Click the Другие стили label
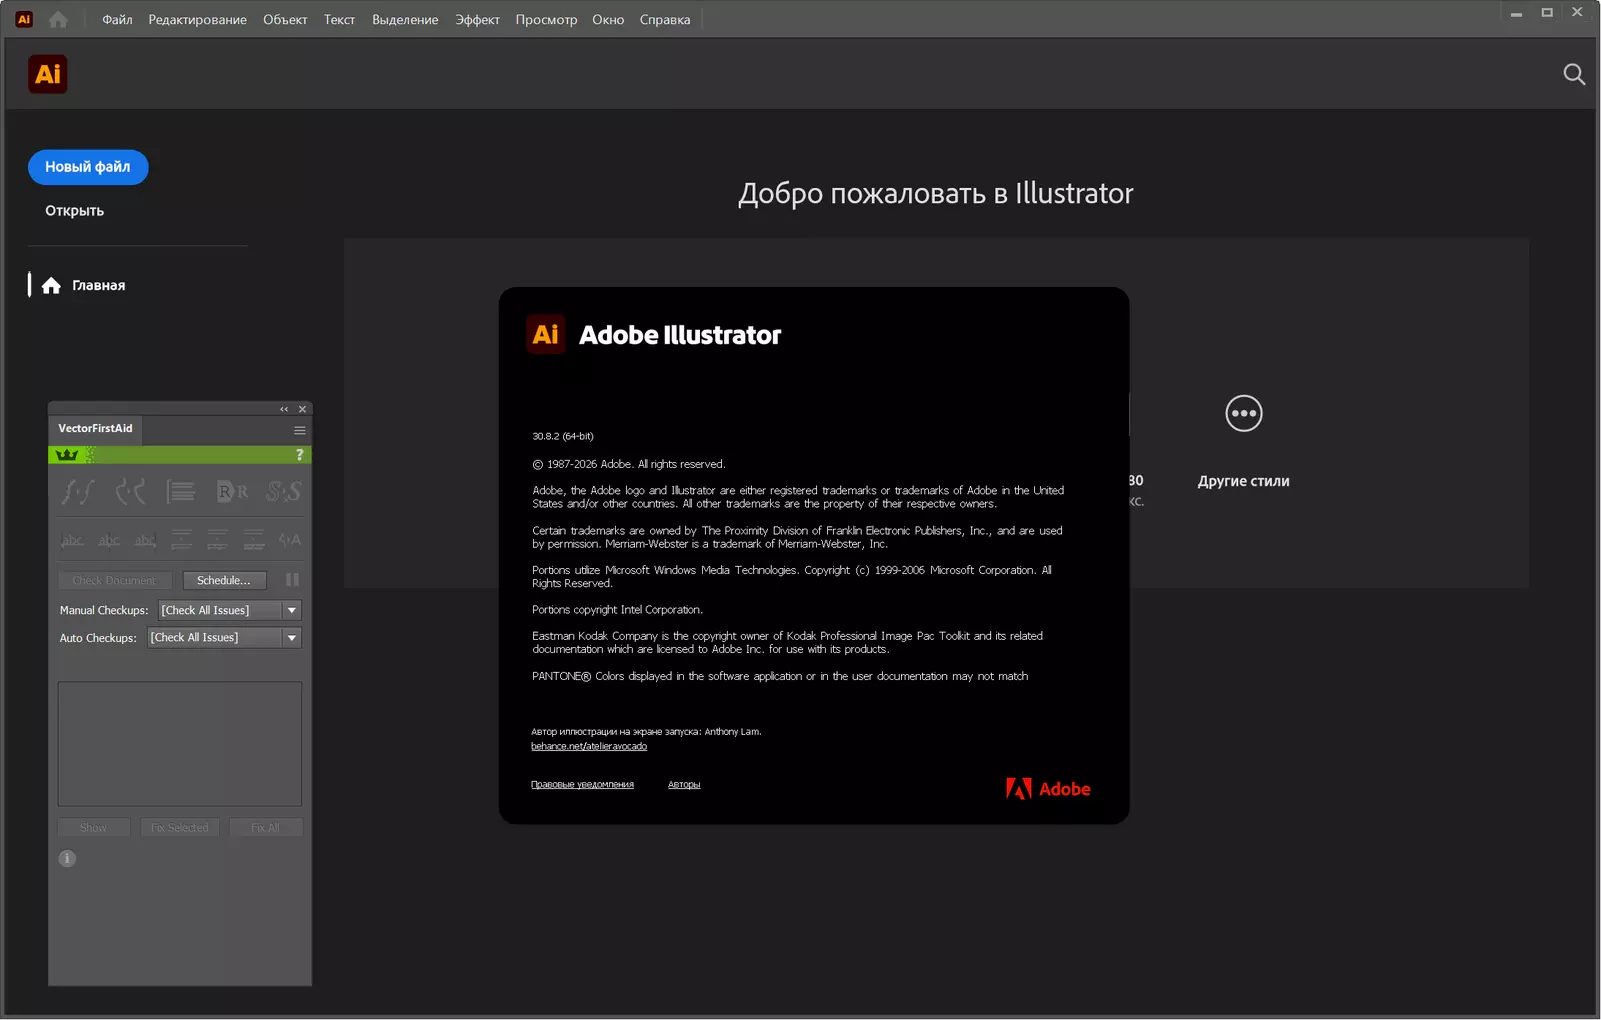The width and height of the screenshot is (1601, 1020). (x=1244, y=481)
